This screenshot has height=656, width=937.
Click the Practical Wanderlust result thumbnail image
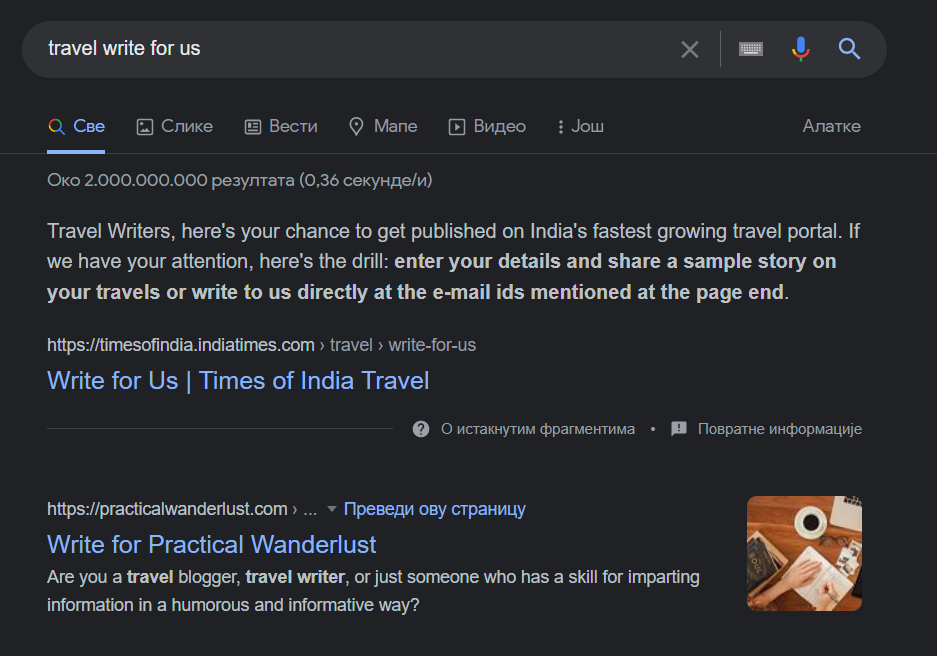(804, 553)
